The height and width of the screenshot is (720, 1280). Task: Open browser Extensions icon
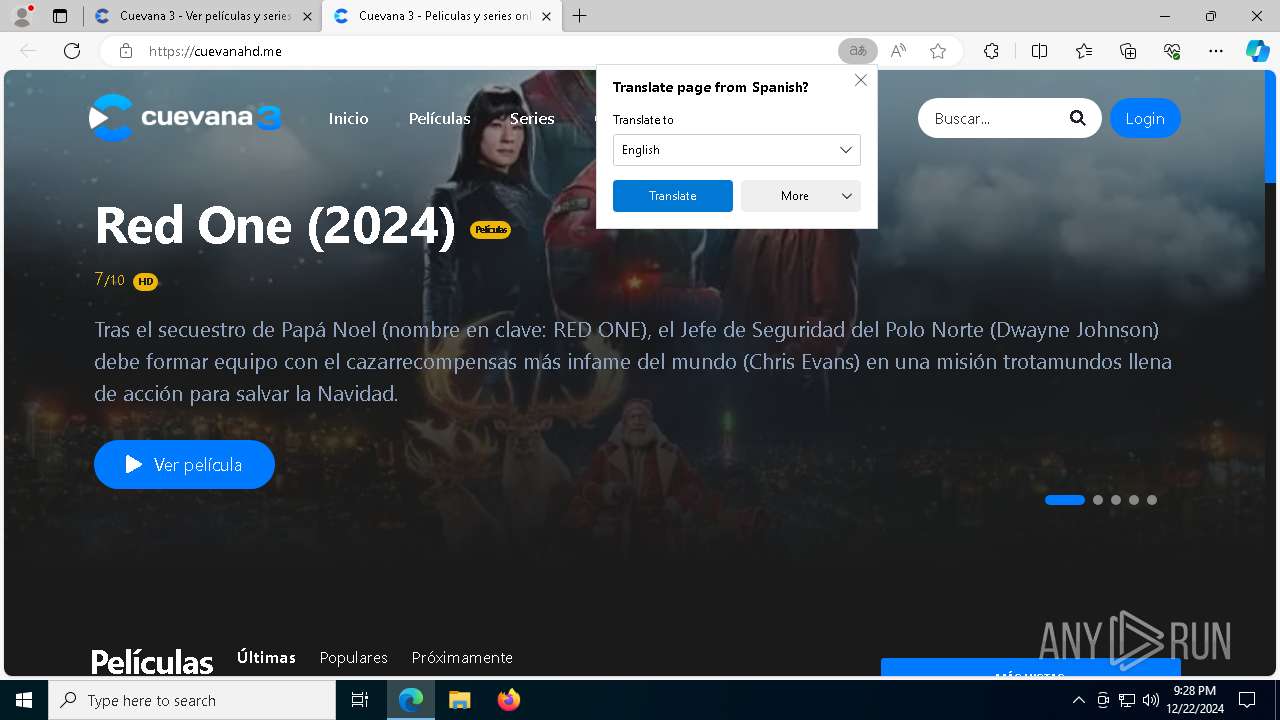[991, 51]
